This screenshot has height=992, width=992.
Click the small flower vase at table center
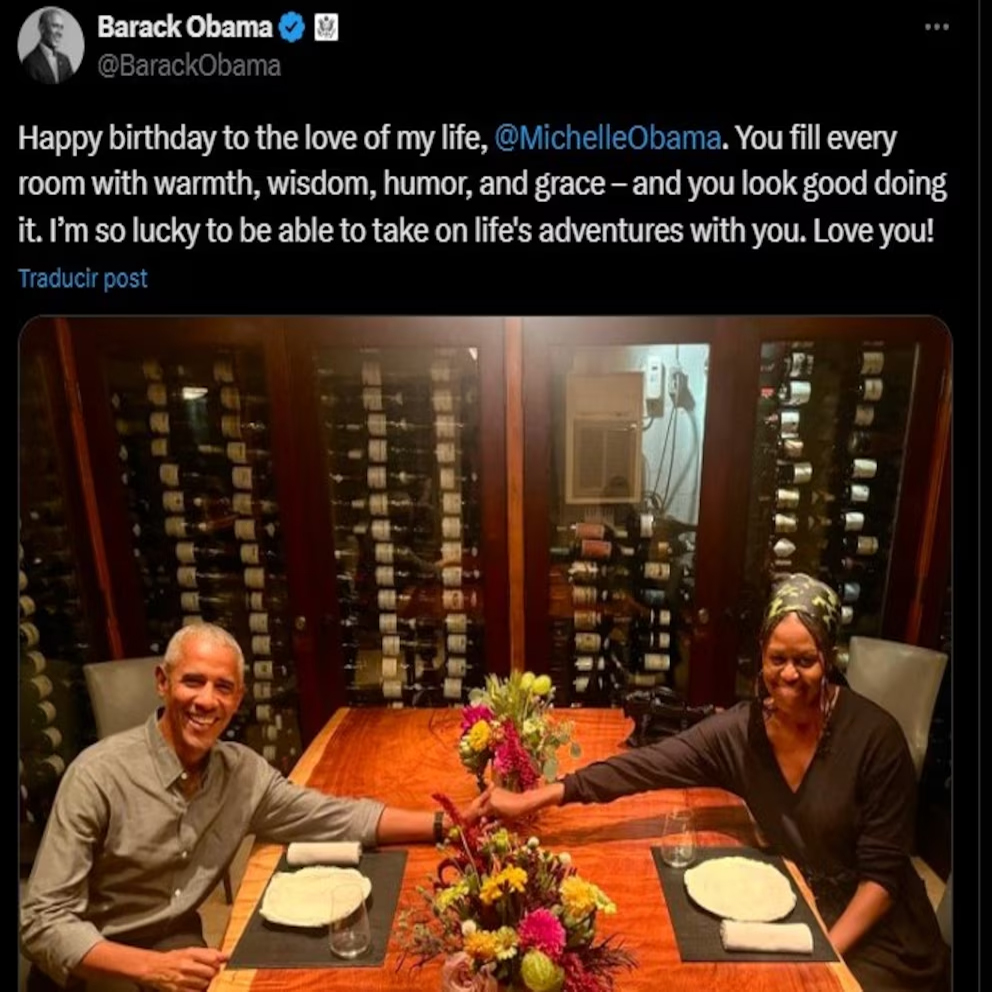click(511, 731)
